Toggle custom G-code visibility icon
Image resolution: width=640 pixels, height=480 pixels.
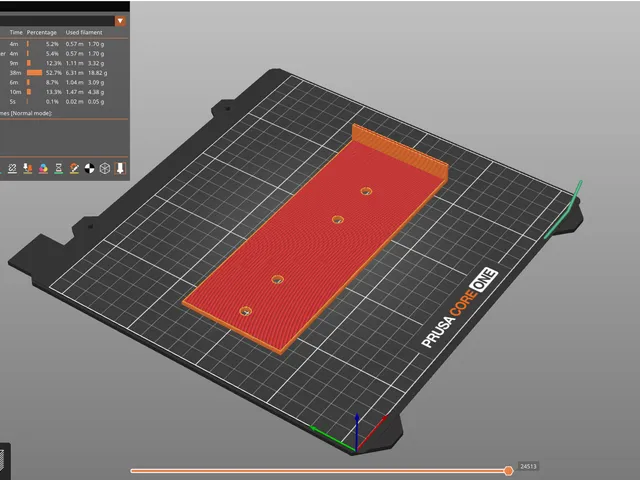[x=74, y=168]
